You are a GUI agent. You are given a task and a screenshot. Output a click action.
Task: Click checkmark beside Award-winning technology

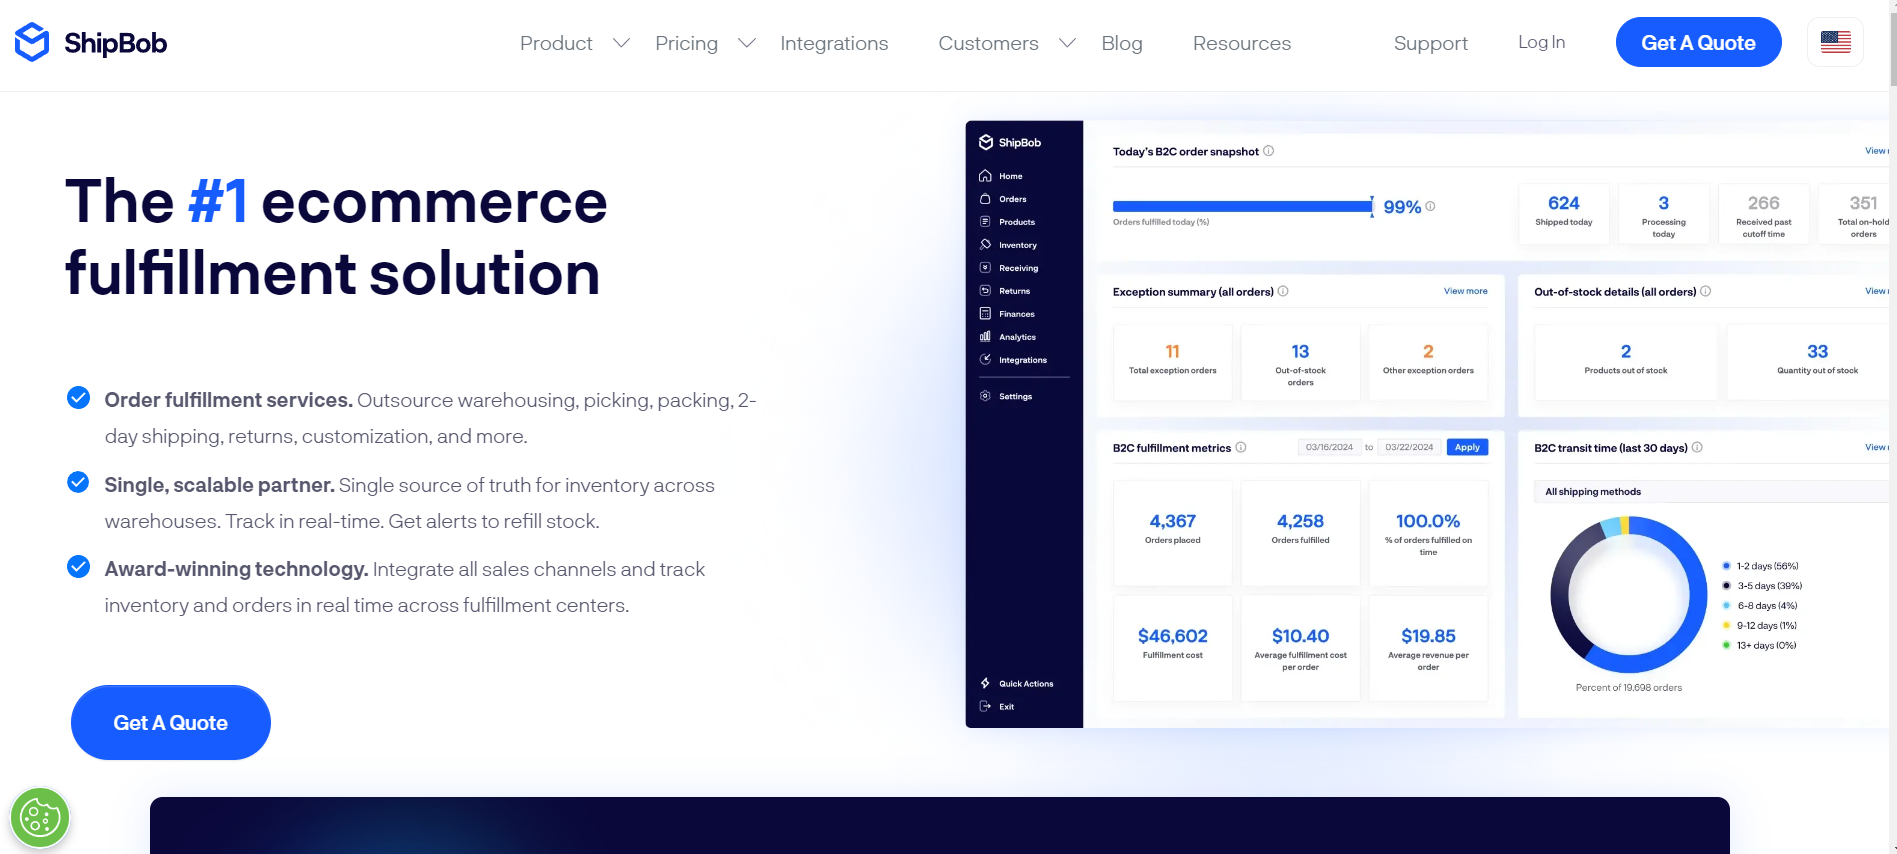tap(78, 567)
